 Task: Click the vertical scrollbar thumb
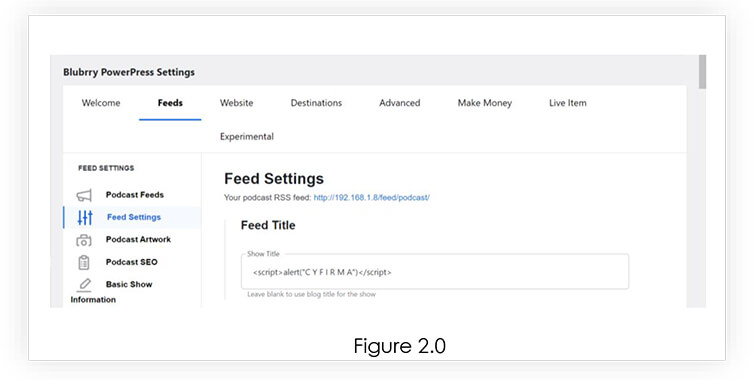[x=703, y=72]
